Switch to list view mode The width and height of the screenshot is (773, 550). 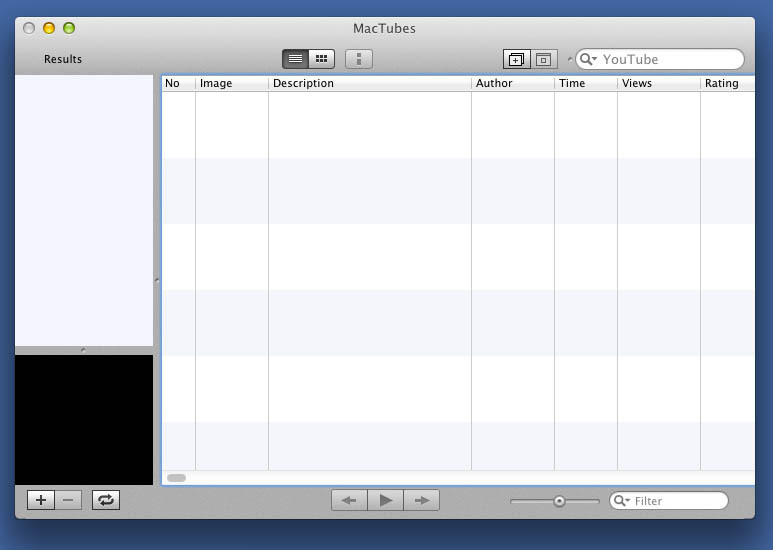click(x=295, y=59)
